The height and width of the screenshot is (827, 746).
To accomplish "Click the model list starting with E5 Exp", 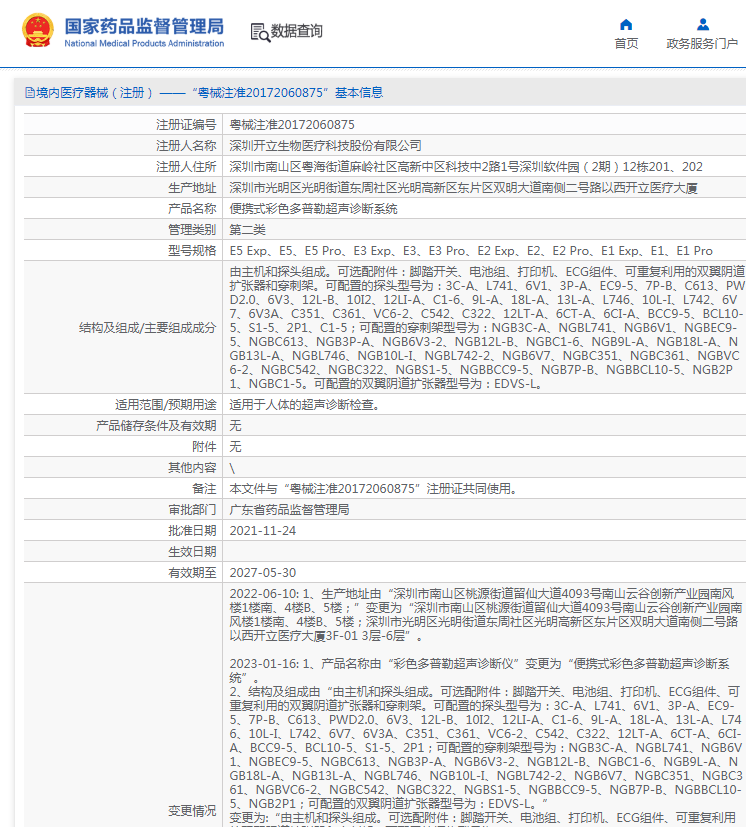I will pyautogui.click(x=471, y=251).
